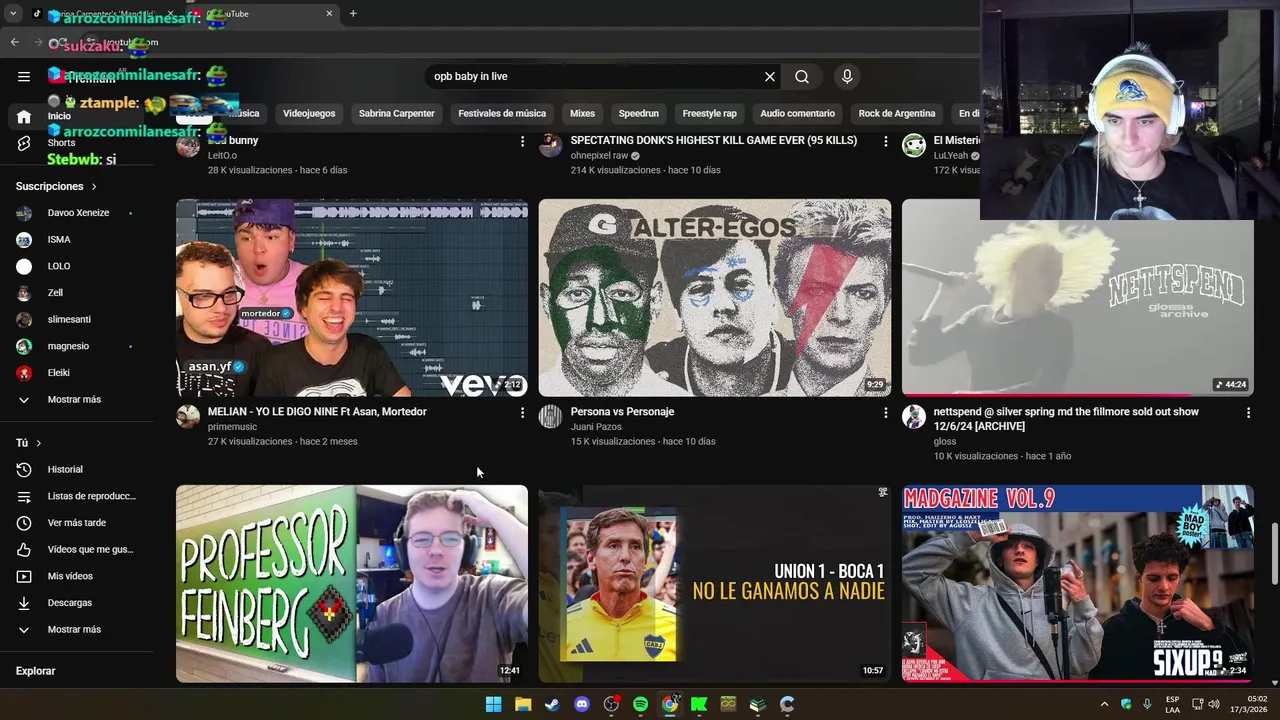Select the Festivales de música chip
Viewport: 1280px width, 720px height.
[502, 113]
